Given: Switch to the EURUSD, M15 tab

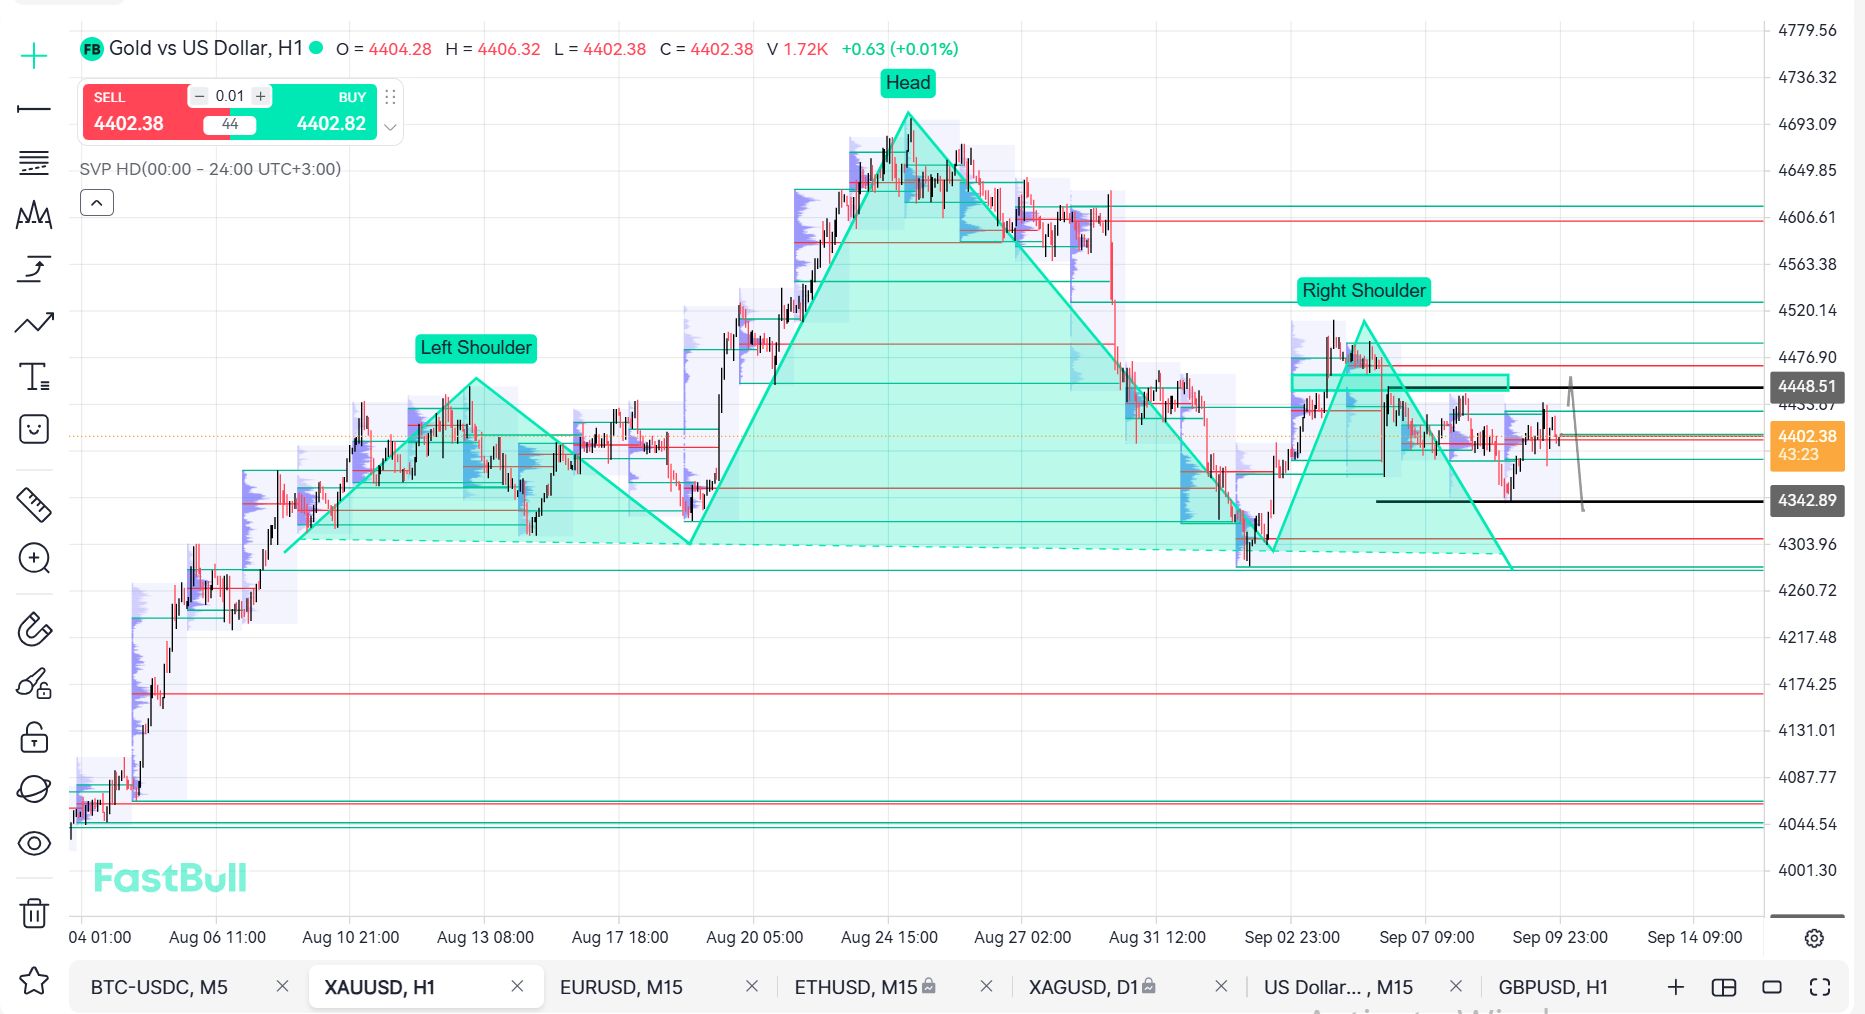Looking at the screenshot, I should [x=621, y=987].
